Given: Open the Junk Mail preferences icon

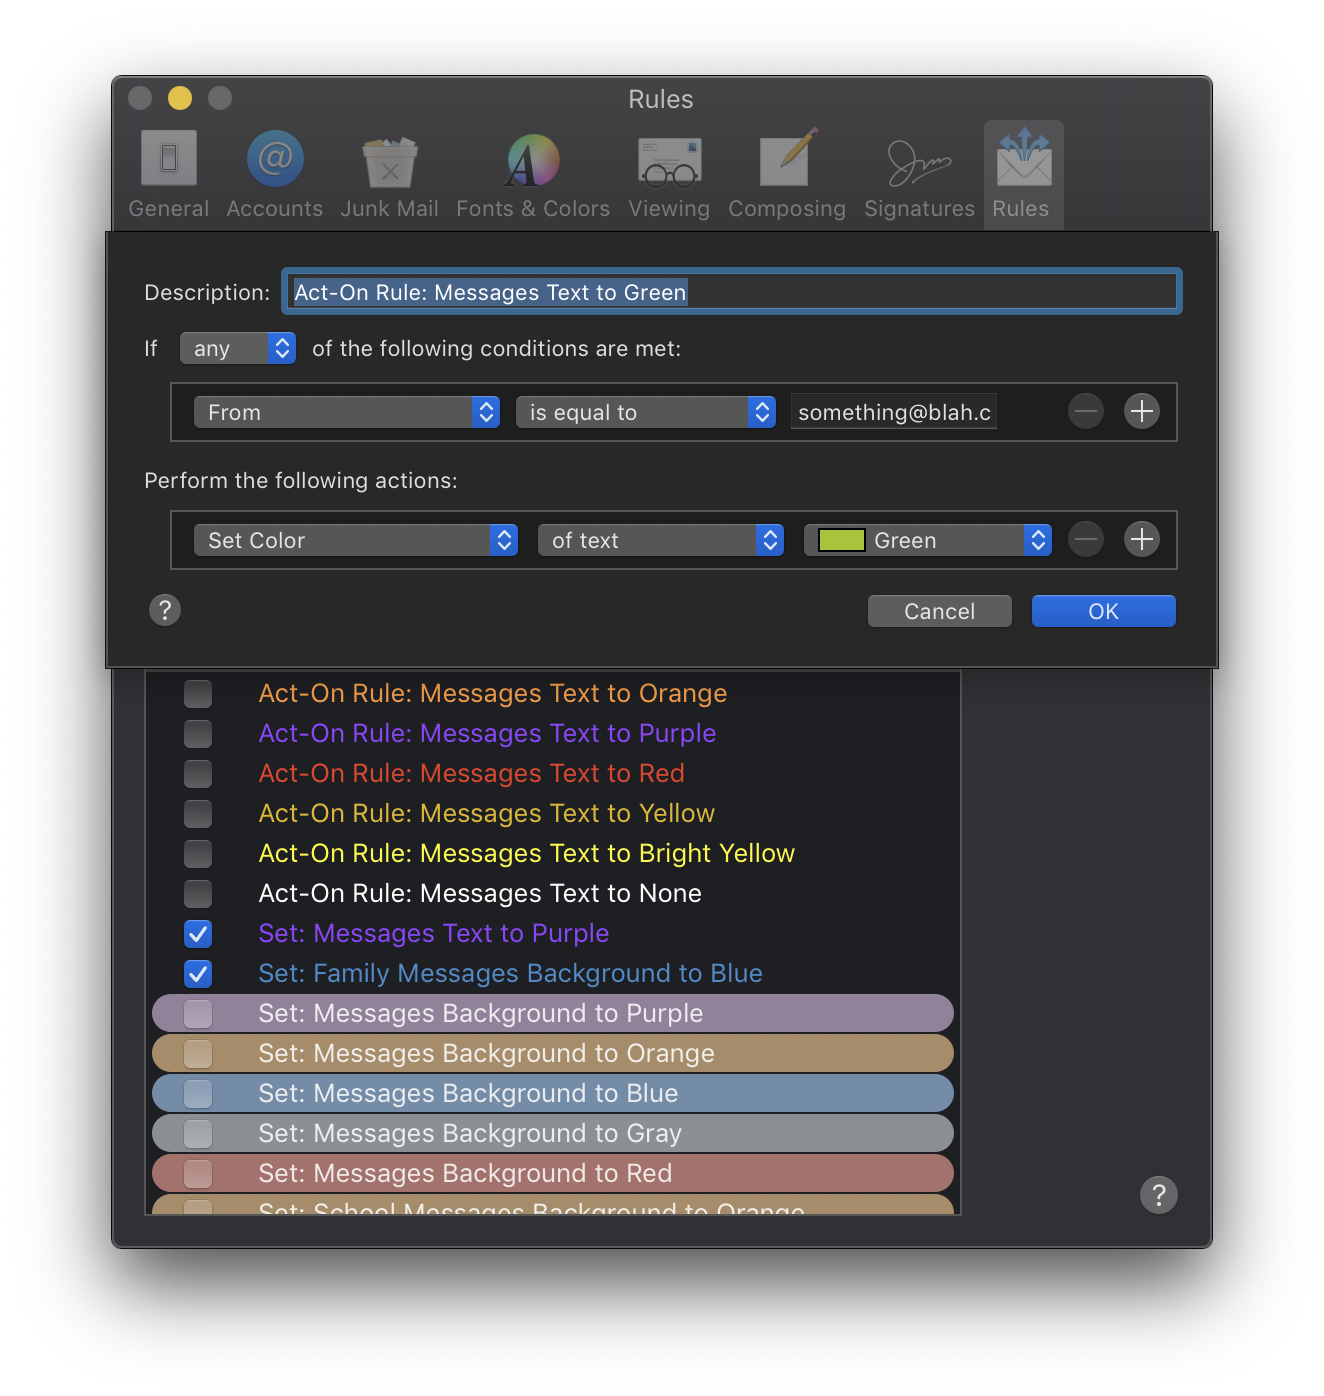Looking at the screenshot, I should click(x=389, y=174).
